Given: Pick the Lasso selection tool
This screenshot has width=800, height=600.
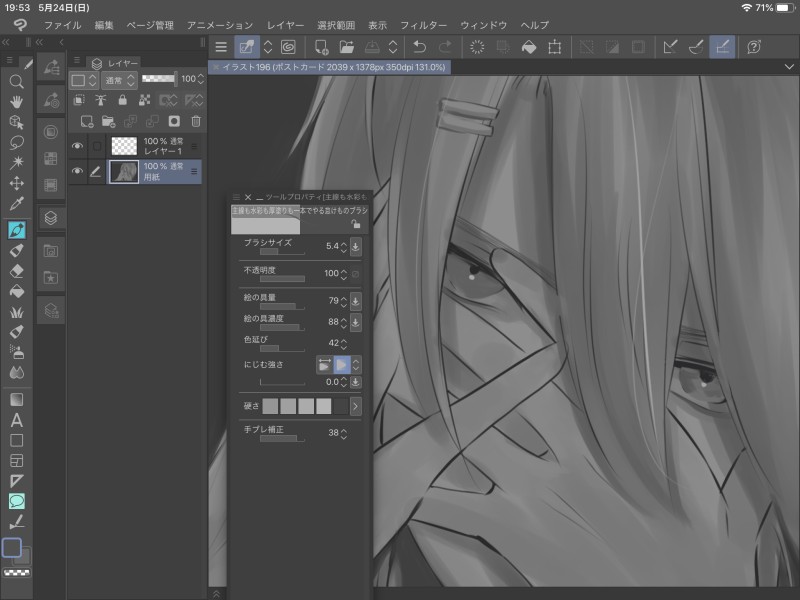Looking at the screenshot, I should [x=16, y=142].
